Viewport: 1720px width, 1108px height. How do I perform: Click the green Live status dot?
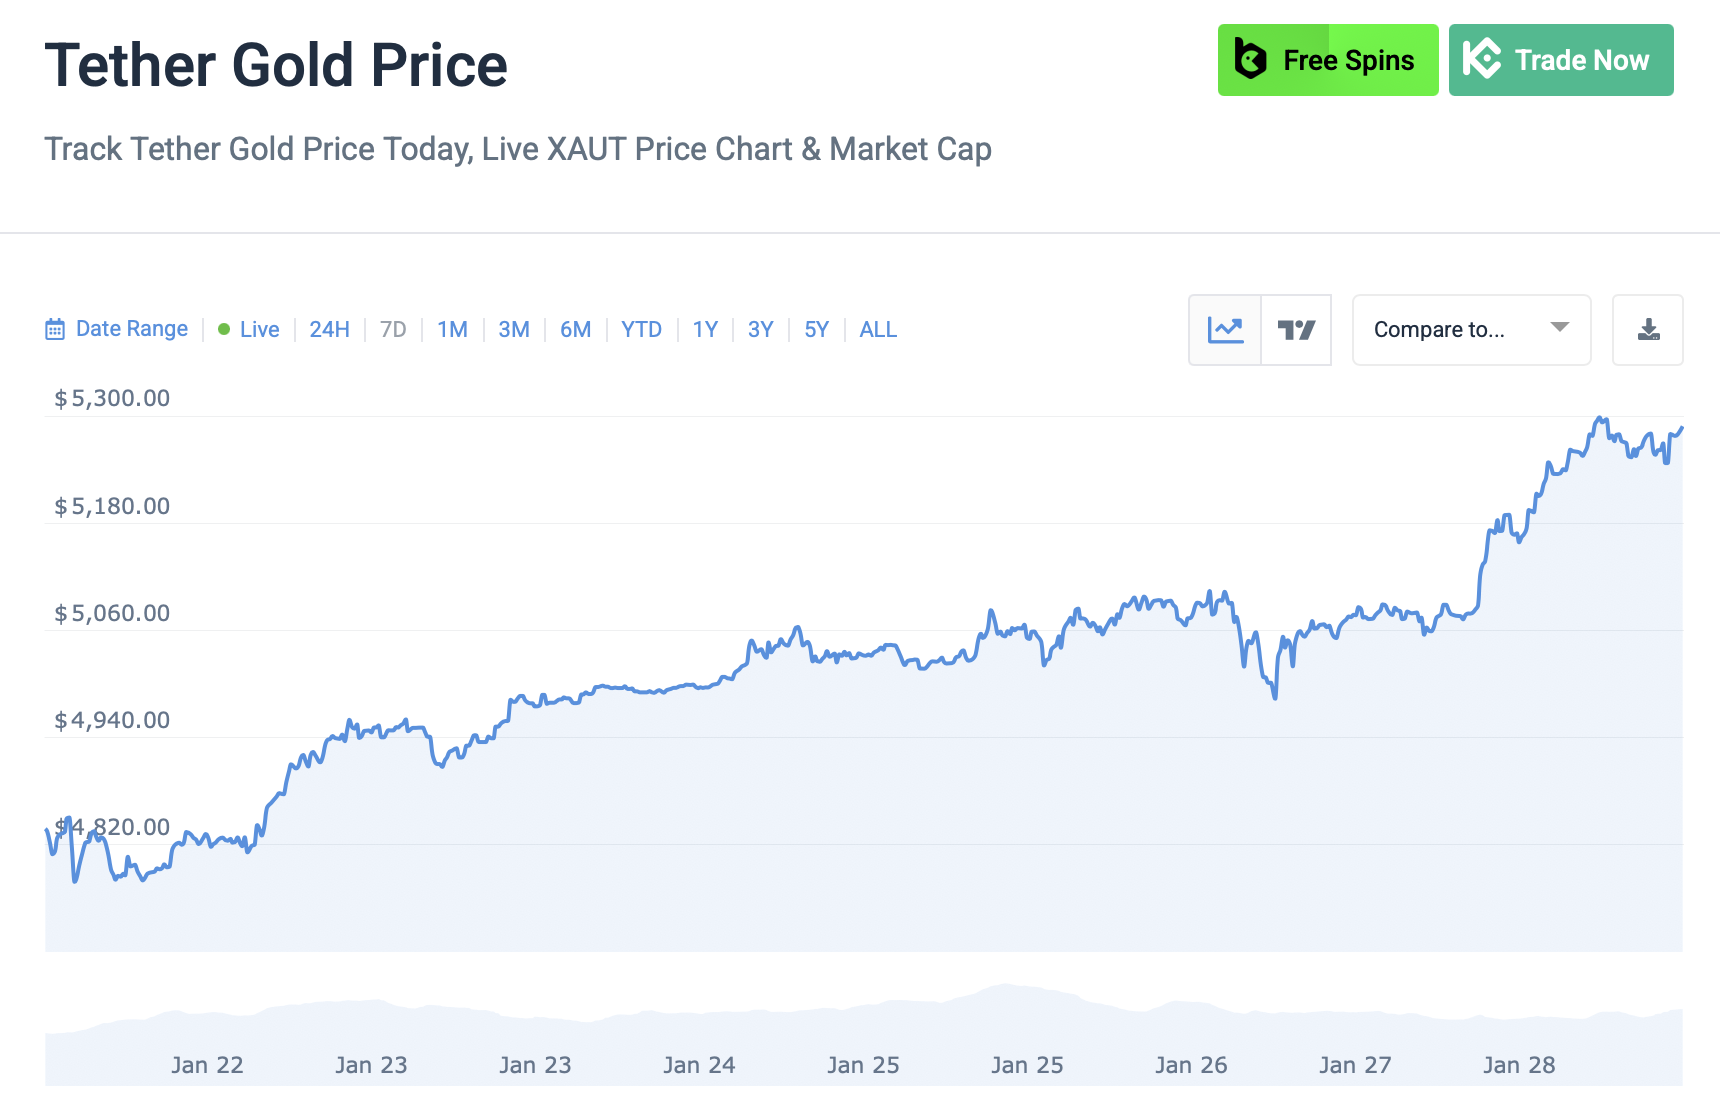(224, 330)
